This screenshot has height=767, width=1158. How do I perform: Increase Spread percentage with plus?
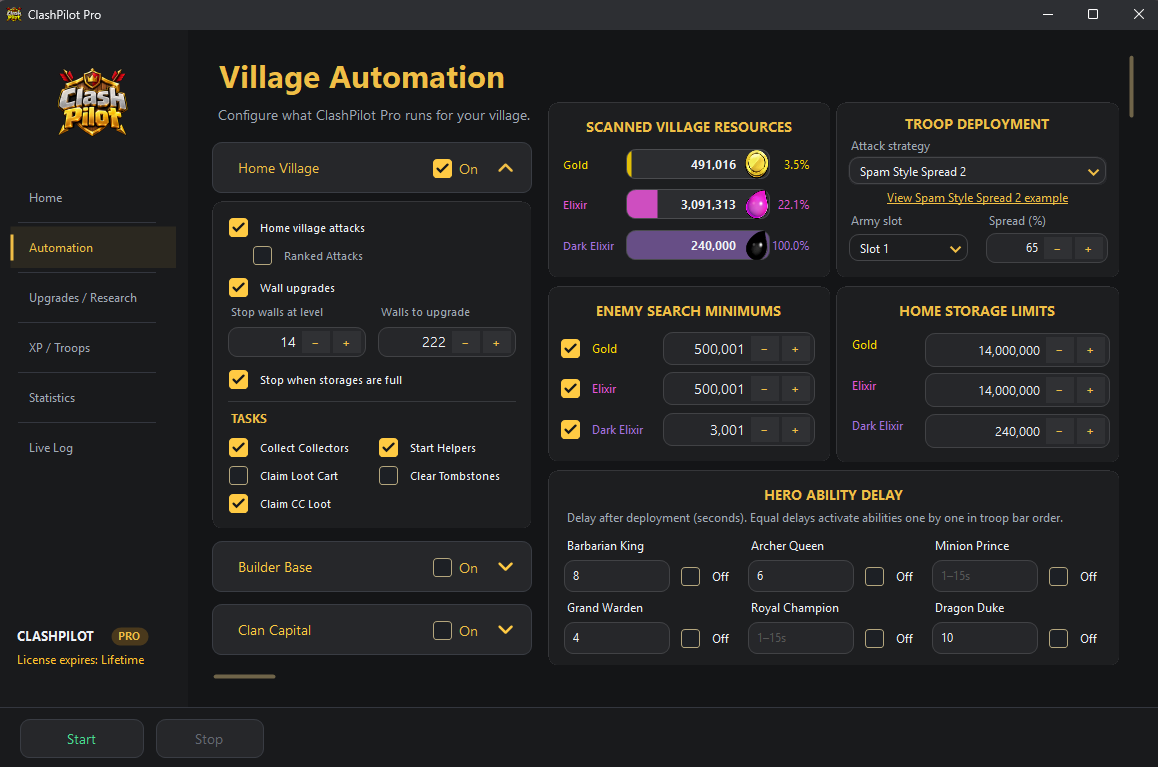pyautogui.click(x=1088, y=249)
